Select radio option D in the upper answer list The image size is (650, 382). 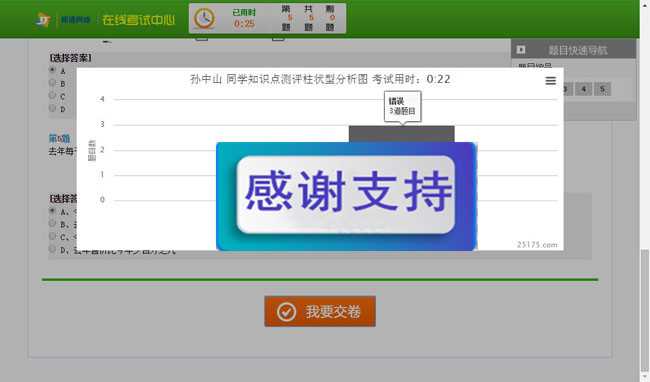click(x=52, y=108)
